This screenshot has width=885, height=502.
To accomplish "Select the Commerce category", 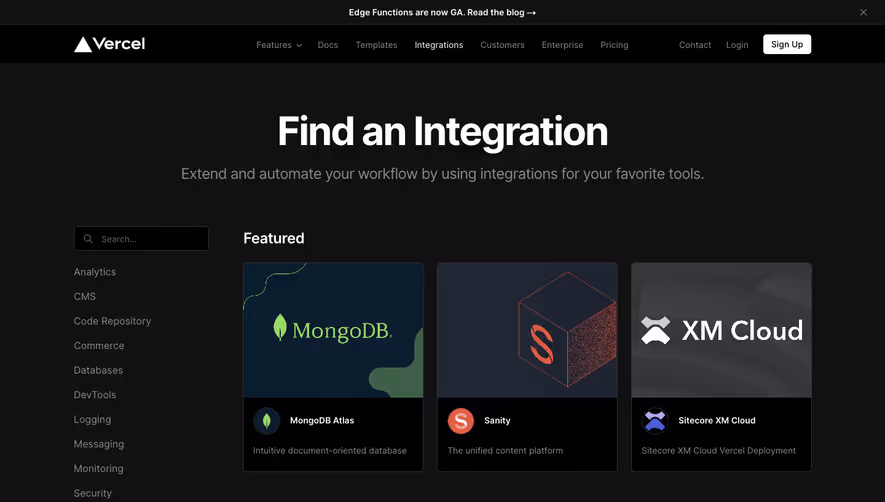I will coord(99,346).
